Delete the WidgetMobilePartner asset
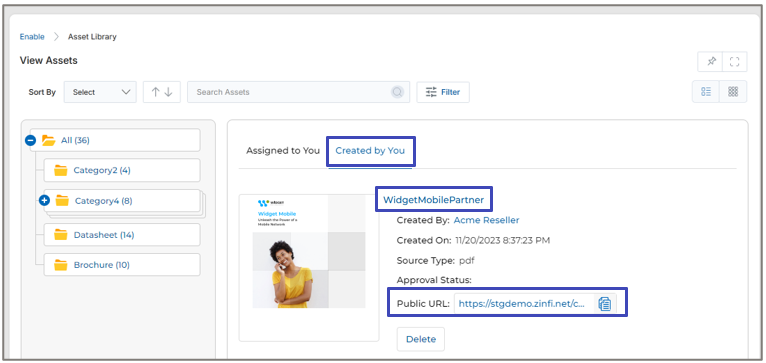766x363 pixels. tap(421, 339)
